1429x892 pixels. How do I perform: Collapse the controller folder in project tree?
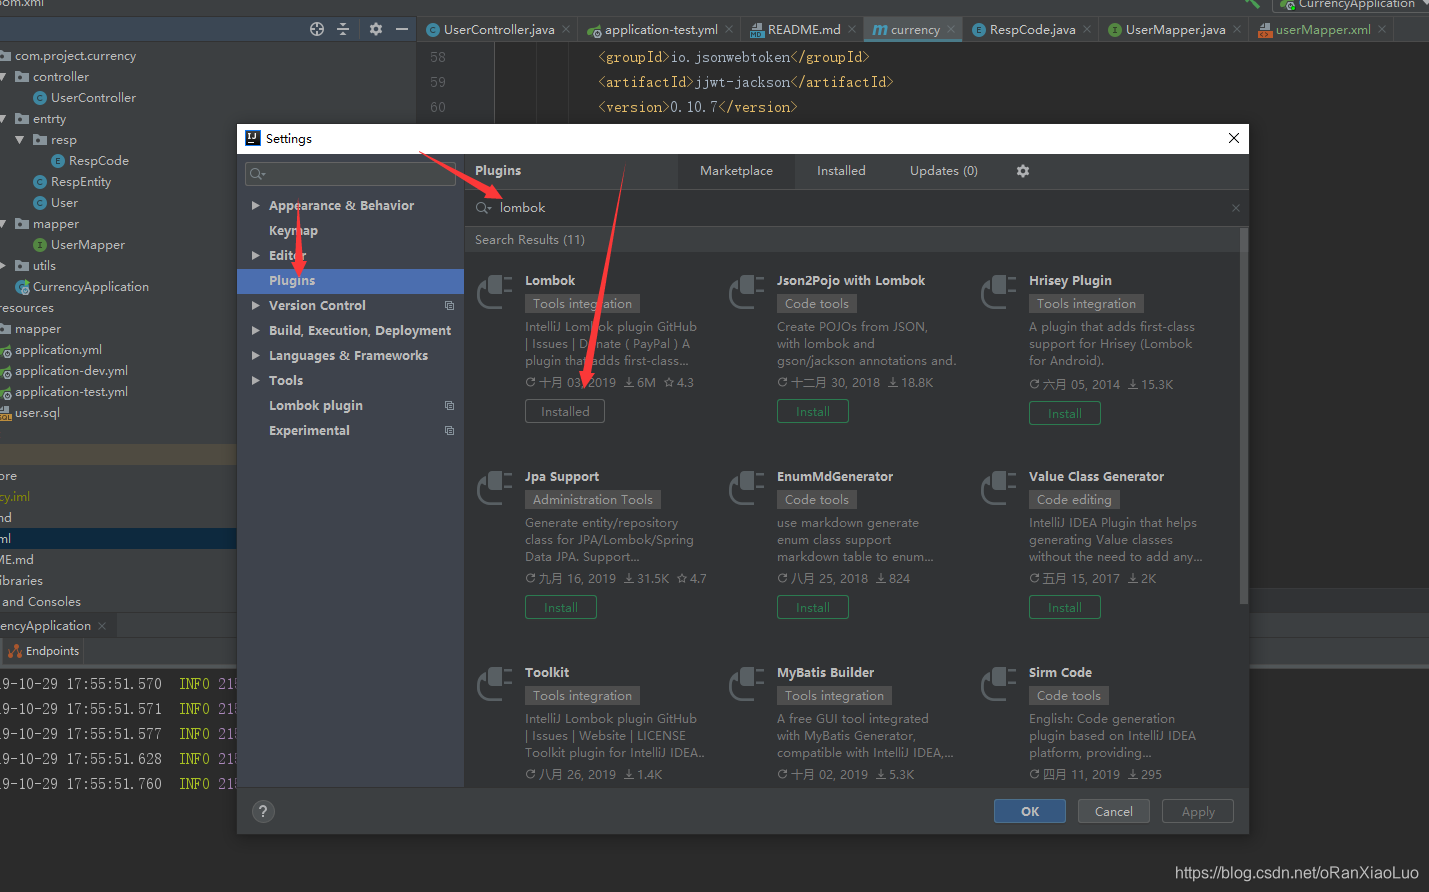pos(3,77)
